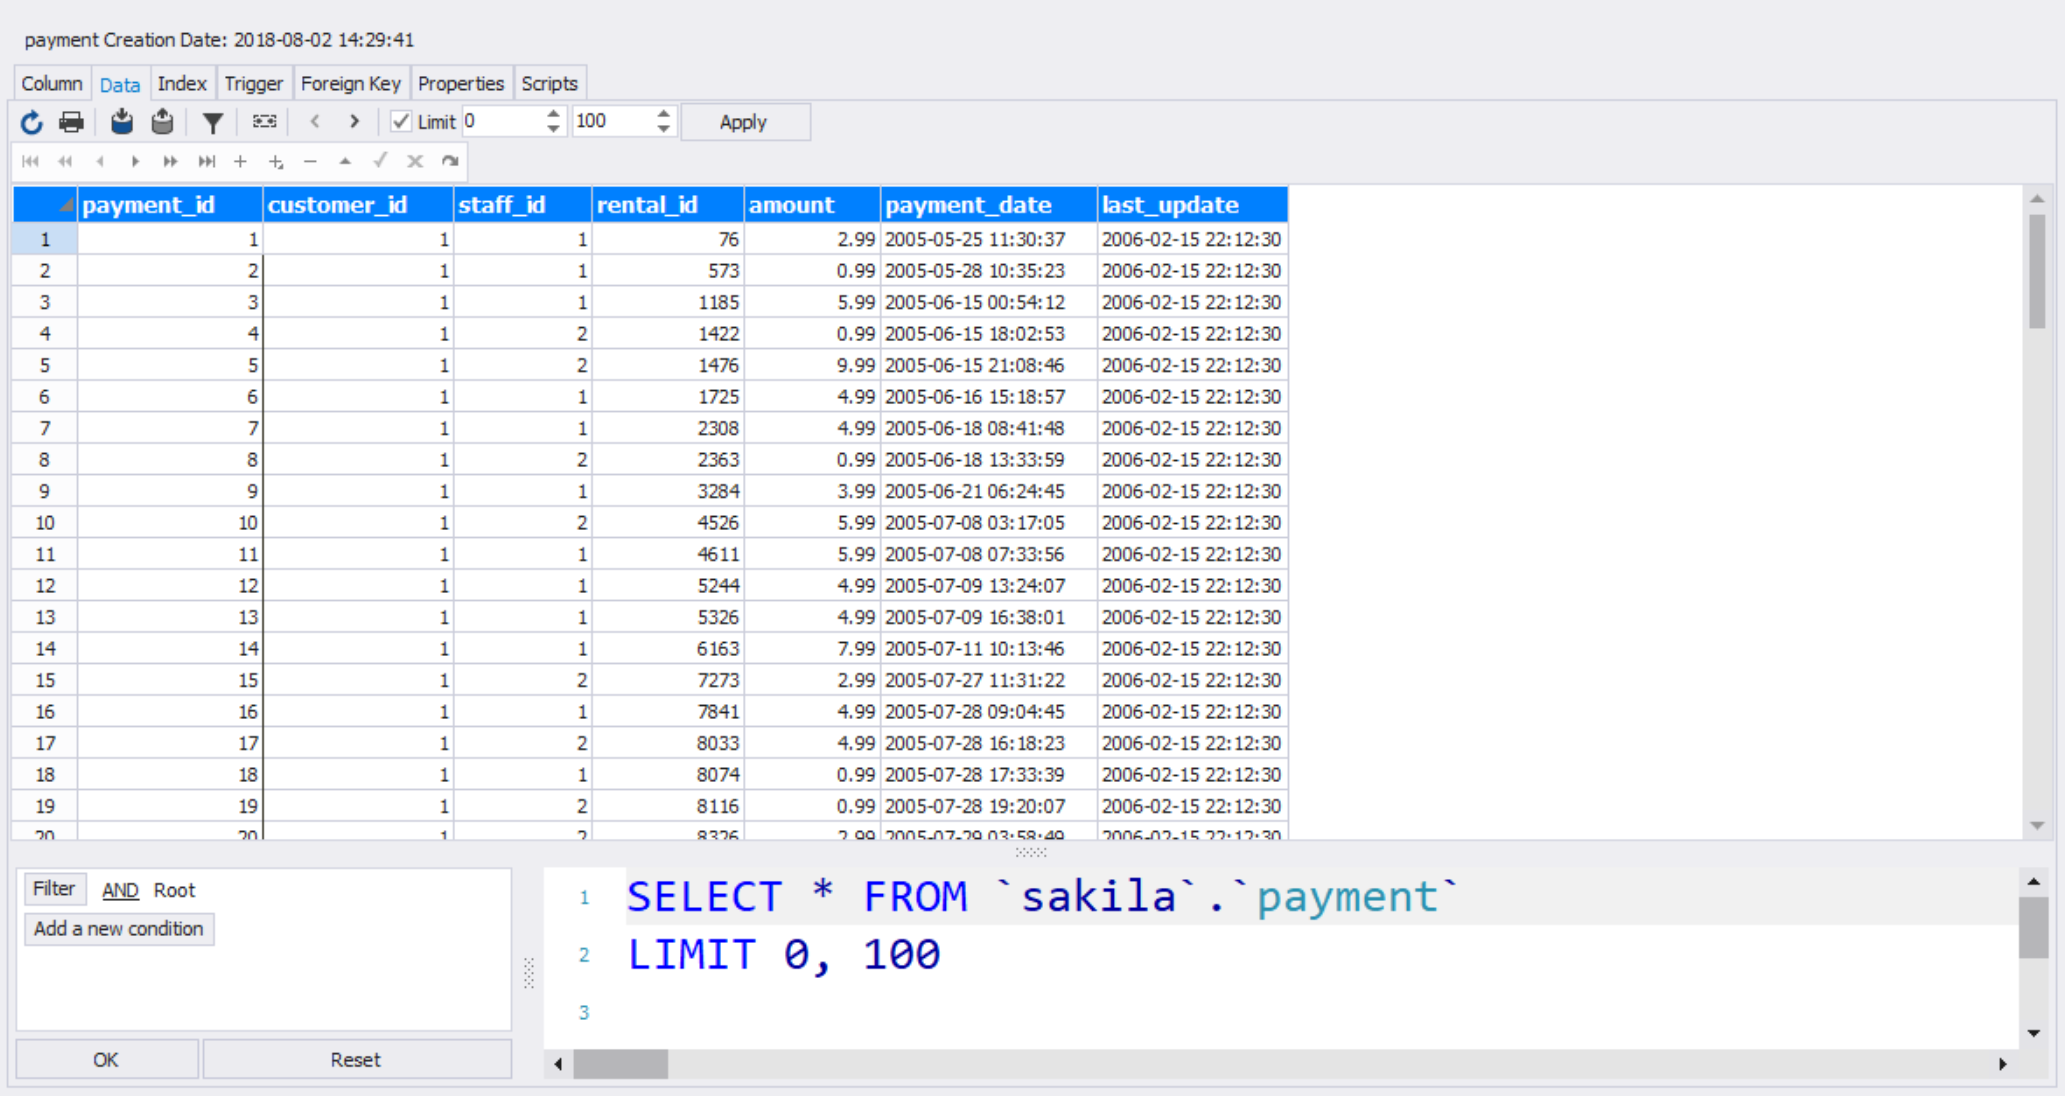This screenshot has width=2065, height=1096.
Task: Open the Index tab
Action: pos(182,84)
